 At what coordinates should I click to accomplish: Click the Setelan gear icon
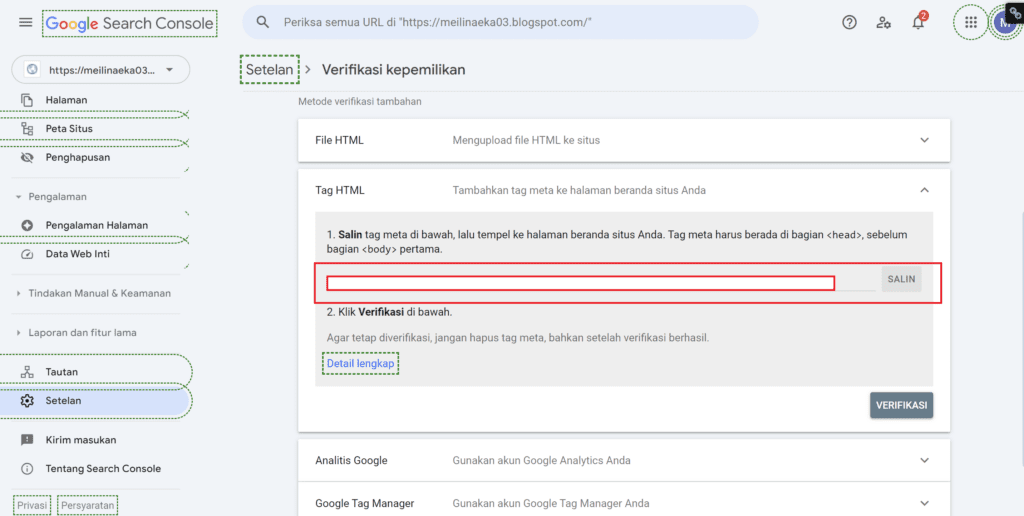(27, 401)
